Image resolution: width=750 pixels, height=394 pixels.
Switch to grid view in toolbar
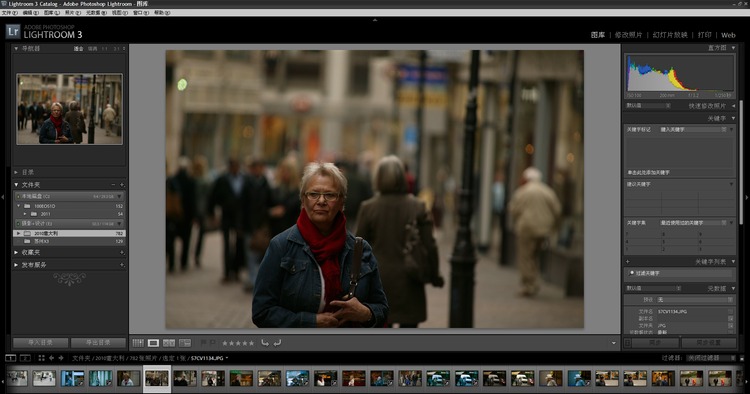click(x=138, y=343)
